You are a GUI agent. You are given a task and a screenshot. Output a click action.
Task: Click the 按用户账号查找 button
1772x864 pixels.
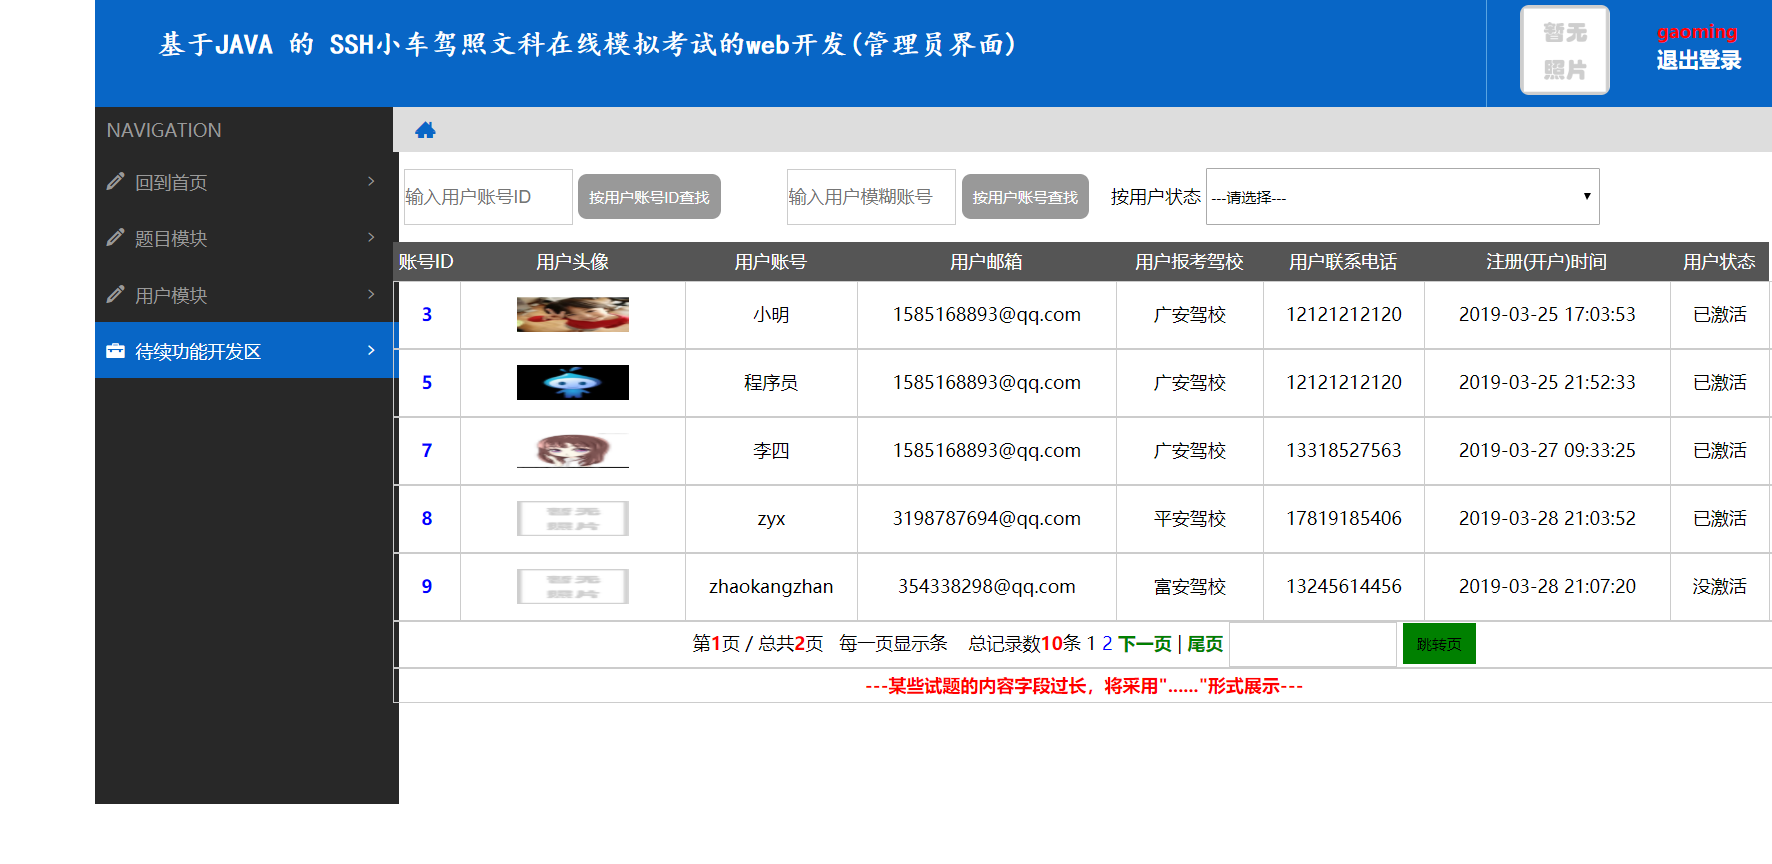(1025, 197)
